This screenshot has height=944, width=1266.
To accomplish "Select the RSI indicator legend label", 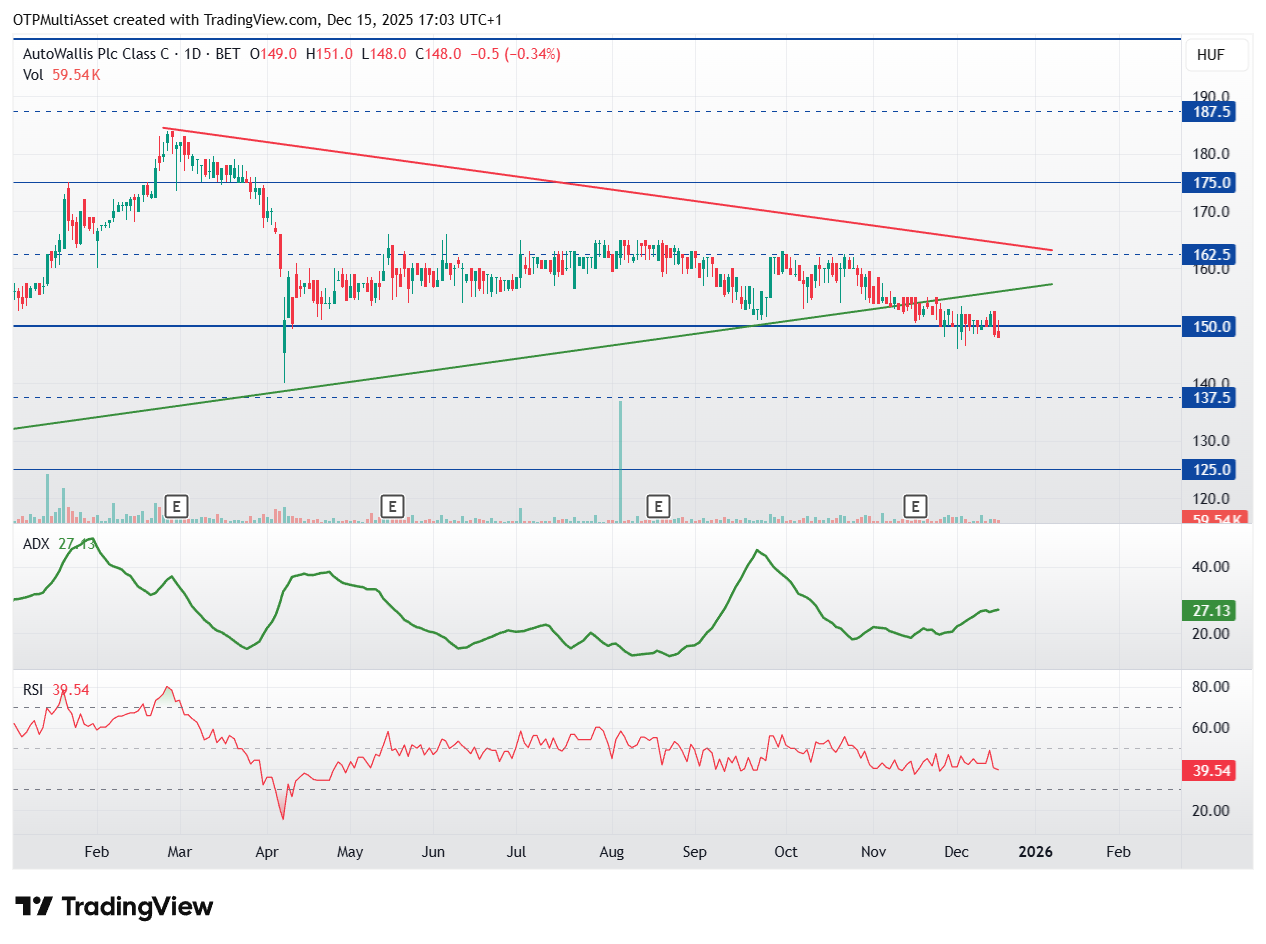I will [36, 689].
